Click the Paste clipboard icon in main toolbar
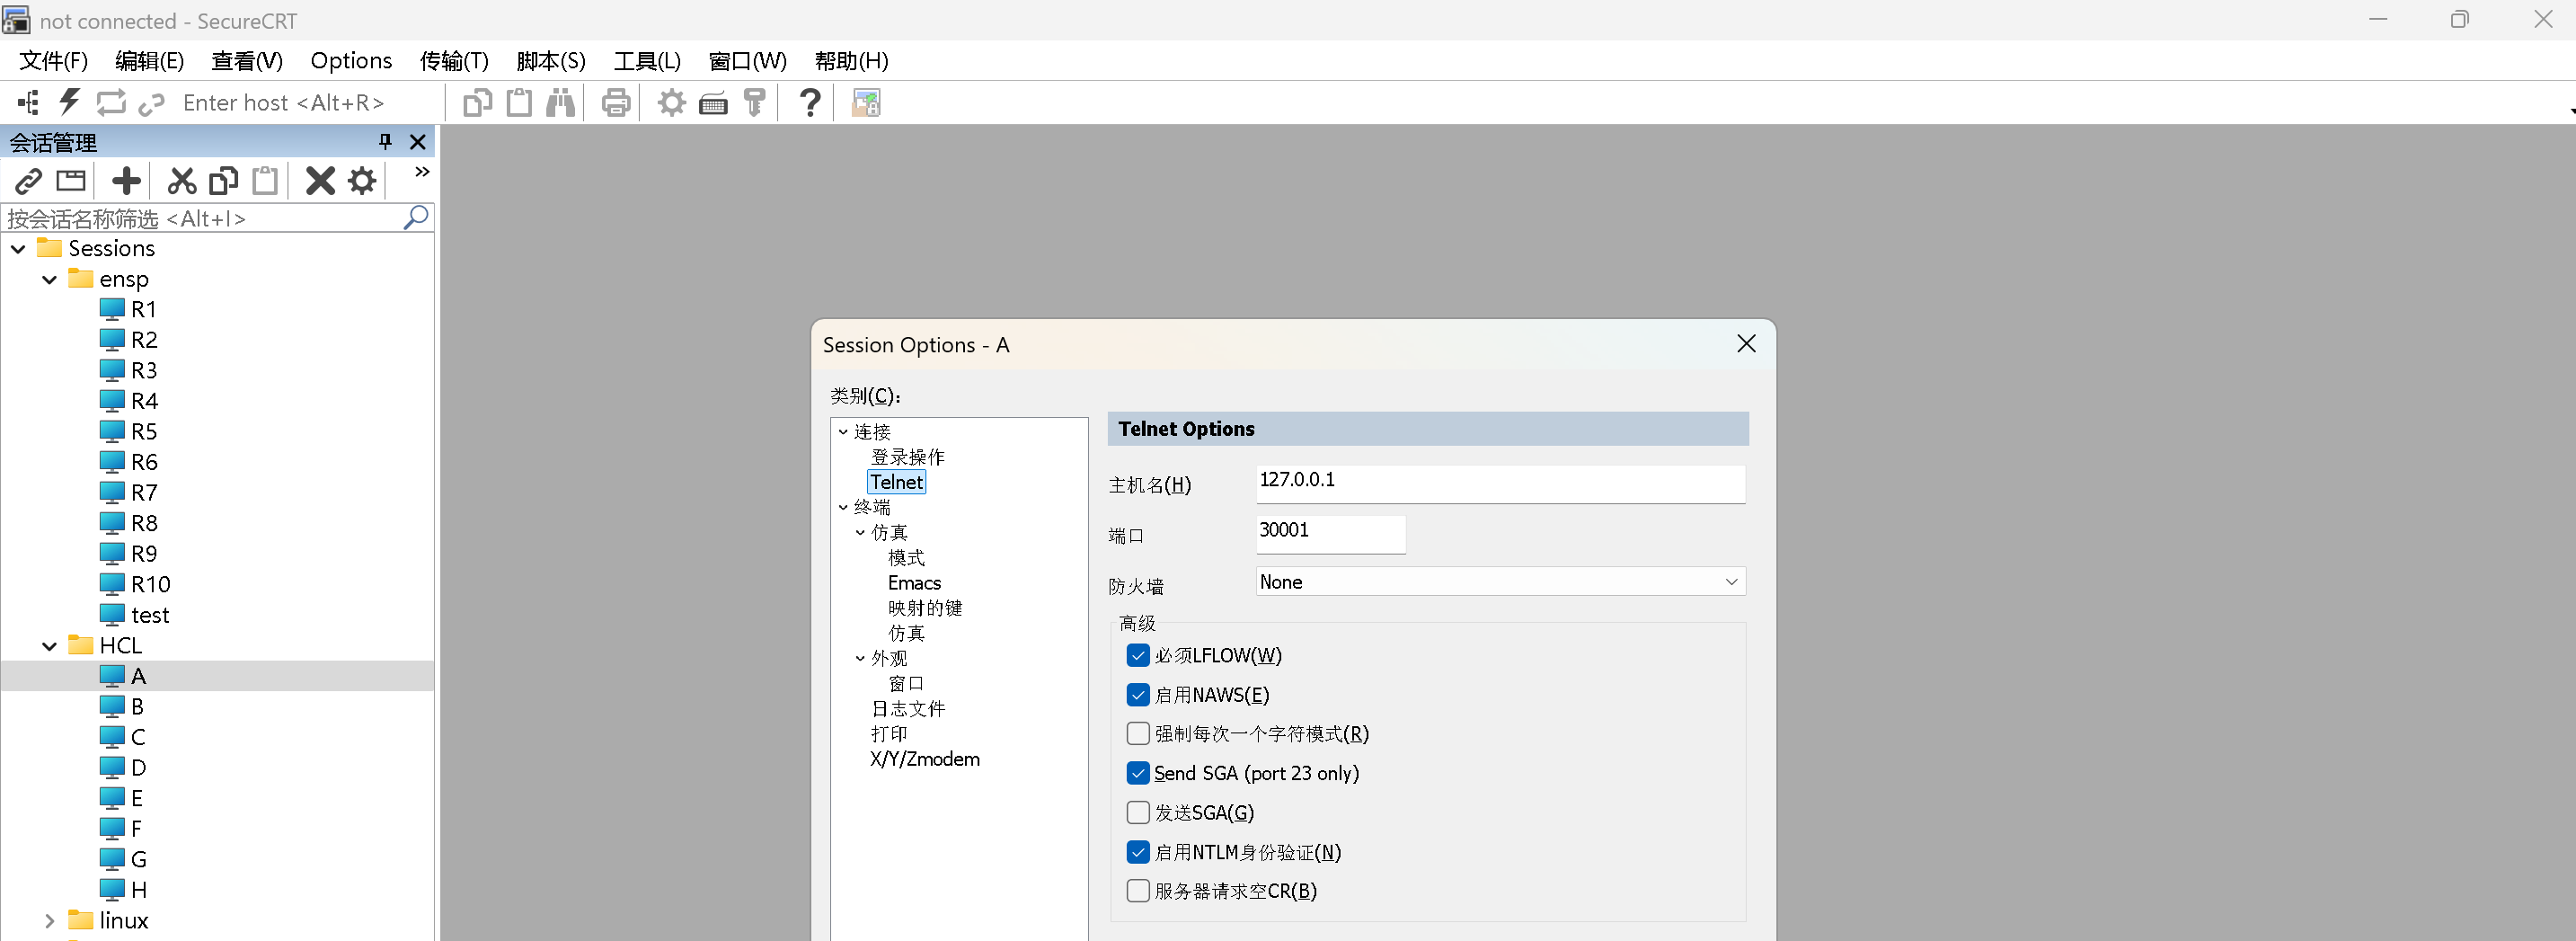The height and width of the screenshot is (941, 2576). click(x=519, y=102)
